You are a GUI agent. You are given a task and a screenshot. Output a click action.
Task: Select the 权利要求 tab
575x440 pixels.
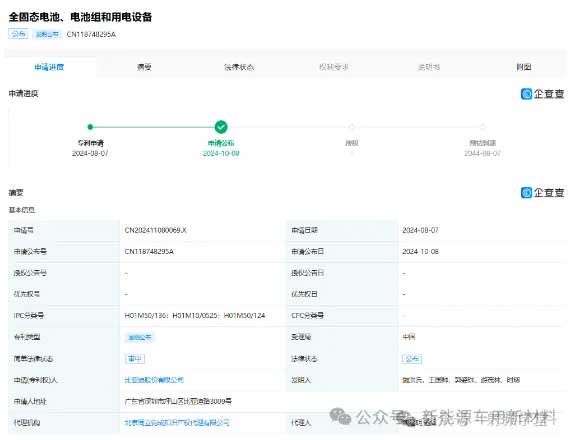click(334, 67)
